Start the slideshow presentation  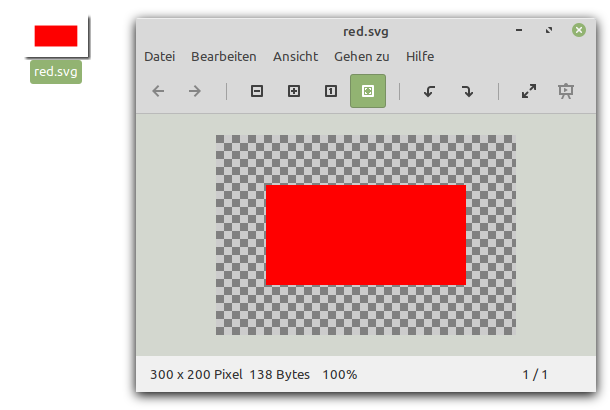[x=566, y=91]
